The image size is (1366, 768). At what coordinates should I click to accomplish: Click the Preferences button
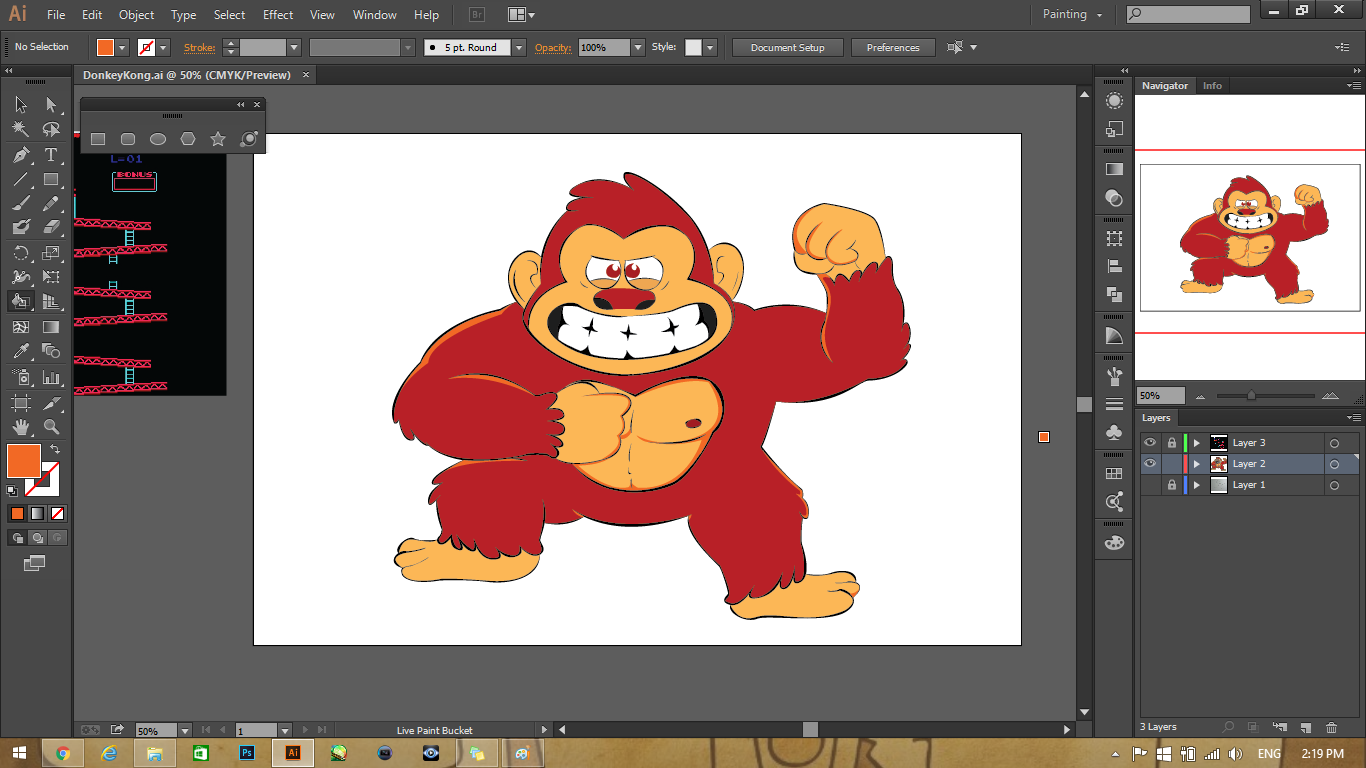pyautogui.click(x=893, y=47)
